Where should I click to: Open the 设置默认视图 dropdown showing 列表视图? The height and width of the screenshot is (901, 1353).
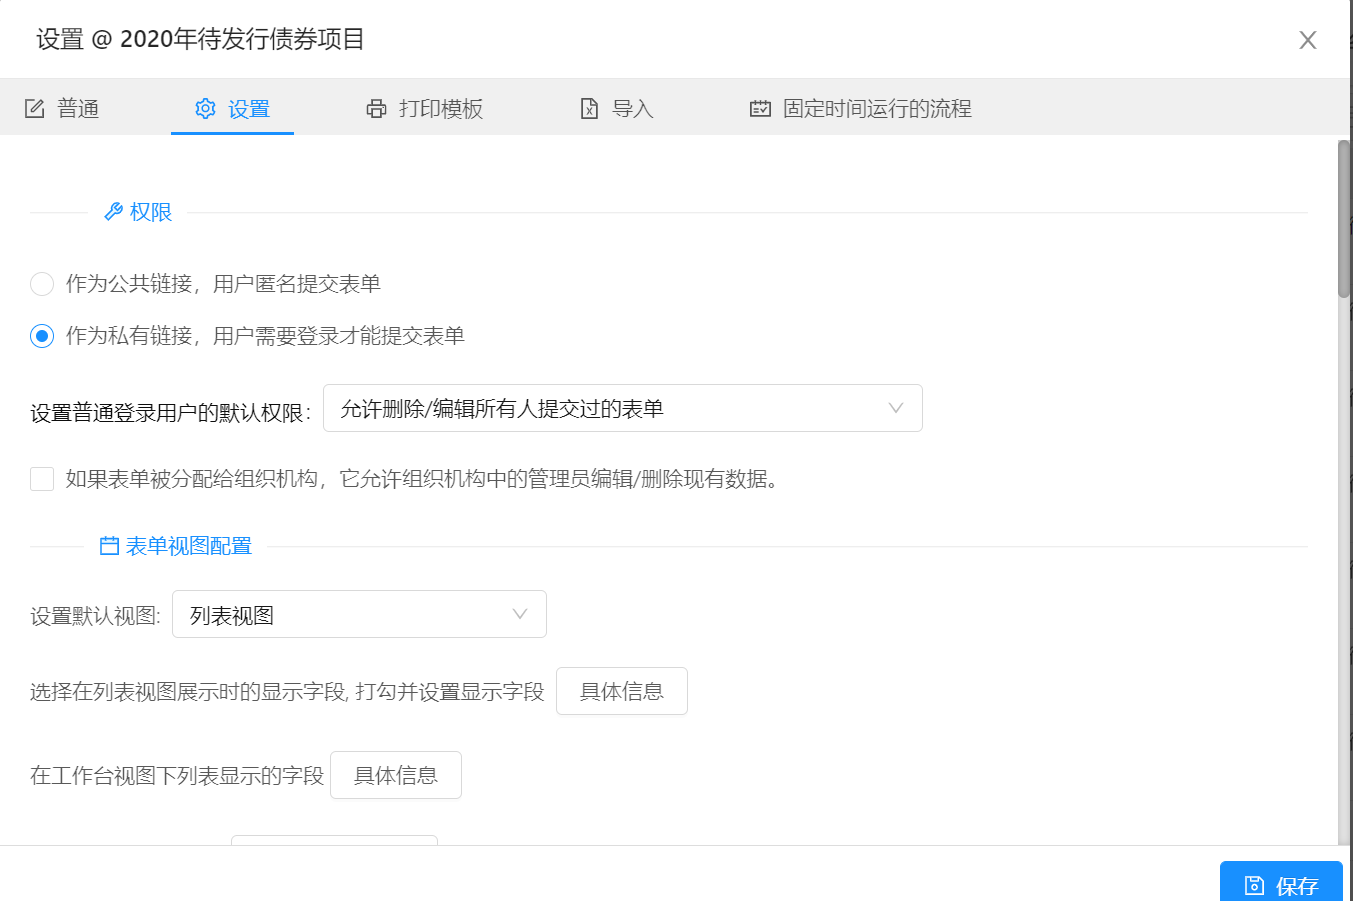359,614
